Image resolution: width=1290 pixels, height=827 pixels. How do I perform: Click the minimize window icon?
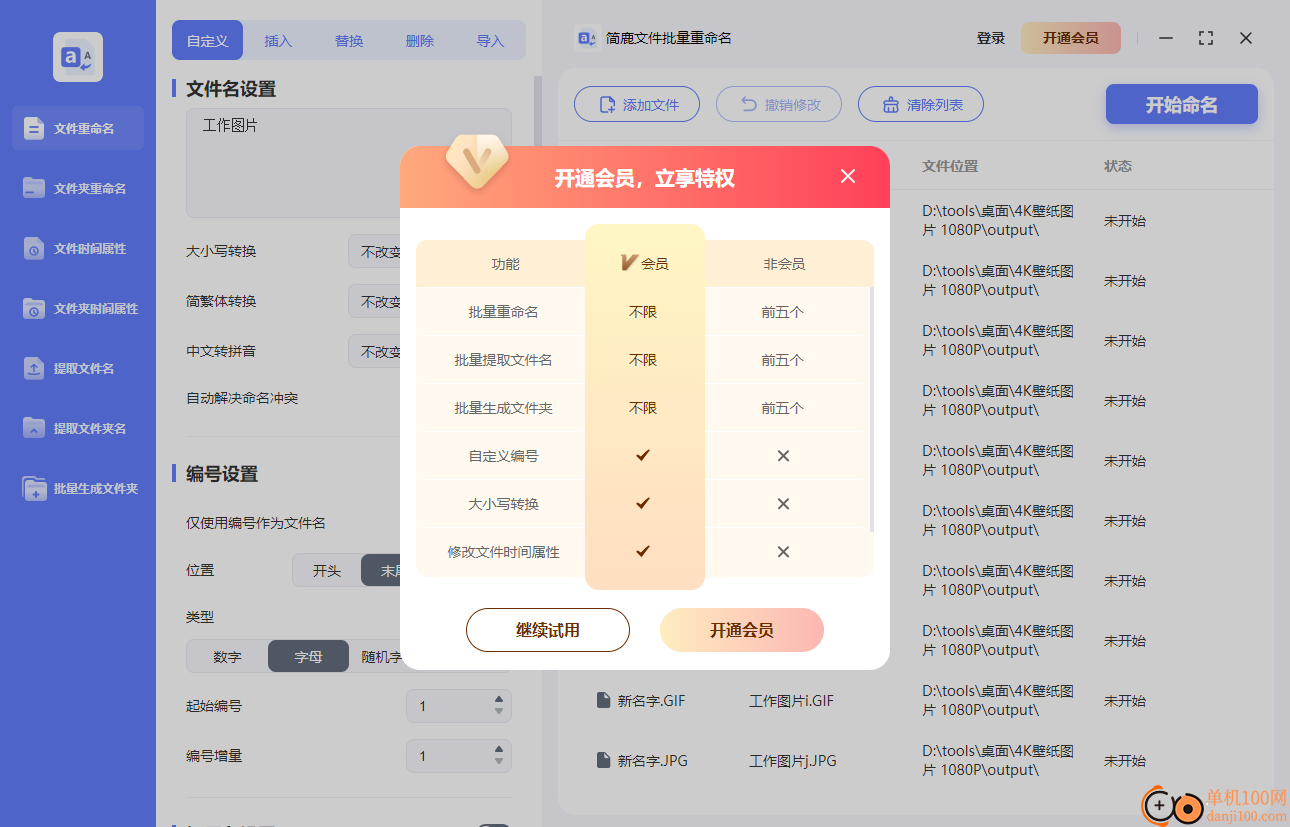(1166, 38)
